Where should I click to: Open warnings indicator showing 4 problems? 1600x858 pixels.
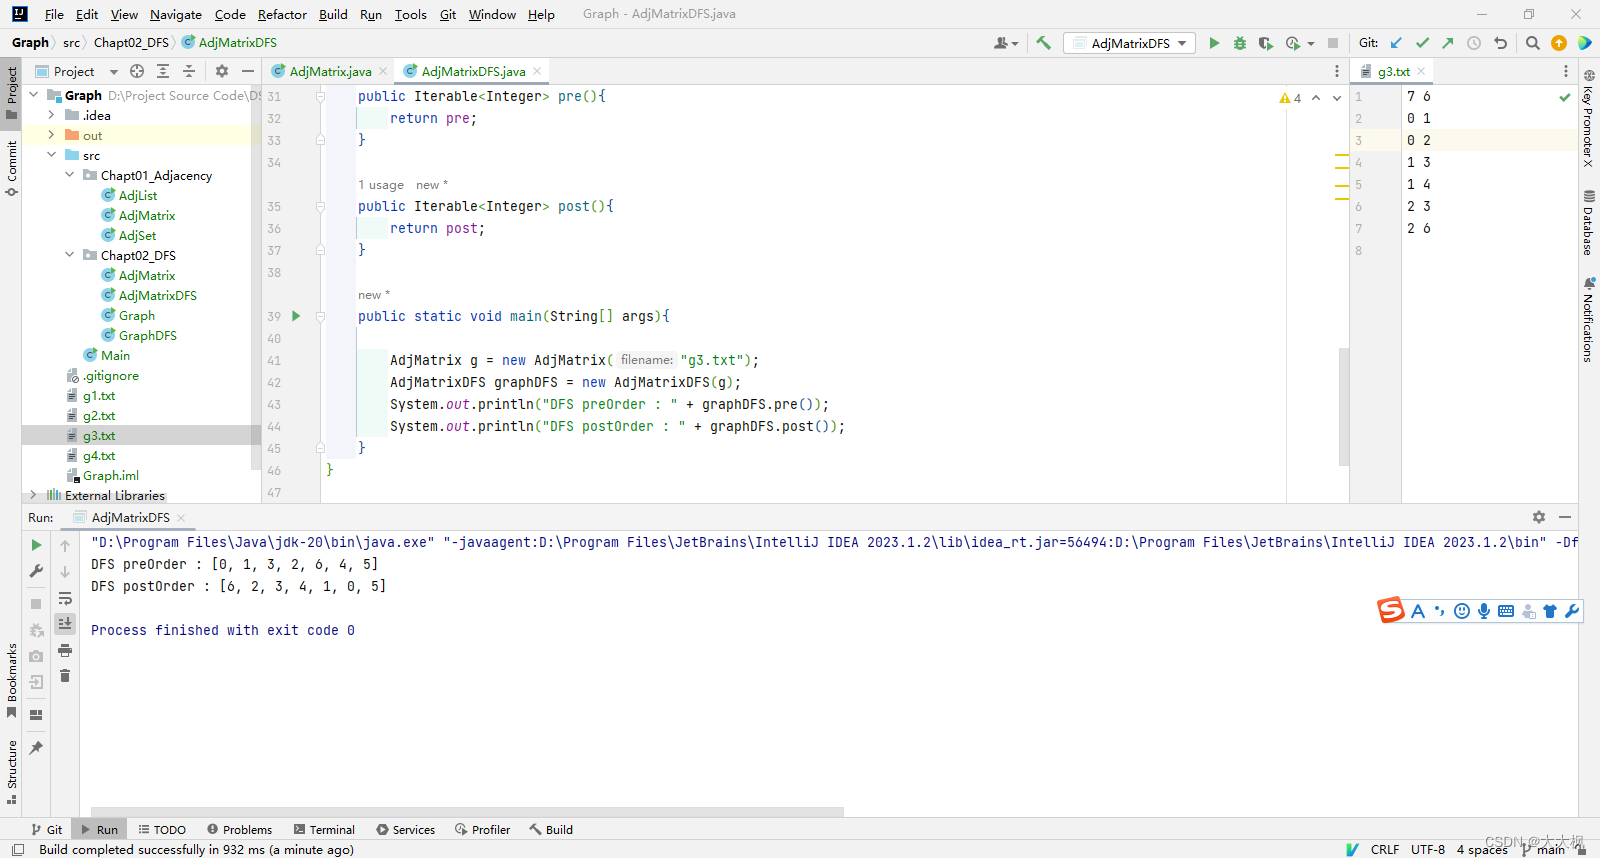1290,98
